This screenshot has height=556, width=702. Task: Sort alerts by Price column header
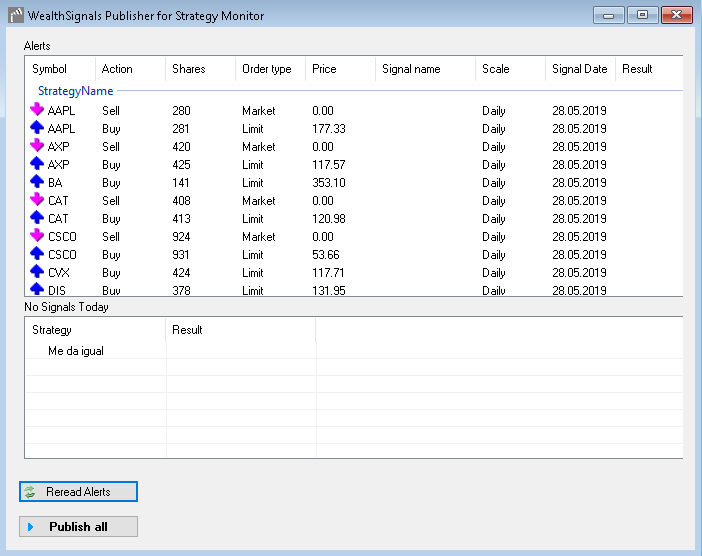pos(324,69)
